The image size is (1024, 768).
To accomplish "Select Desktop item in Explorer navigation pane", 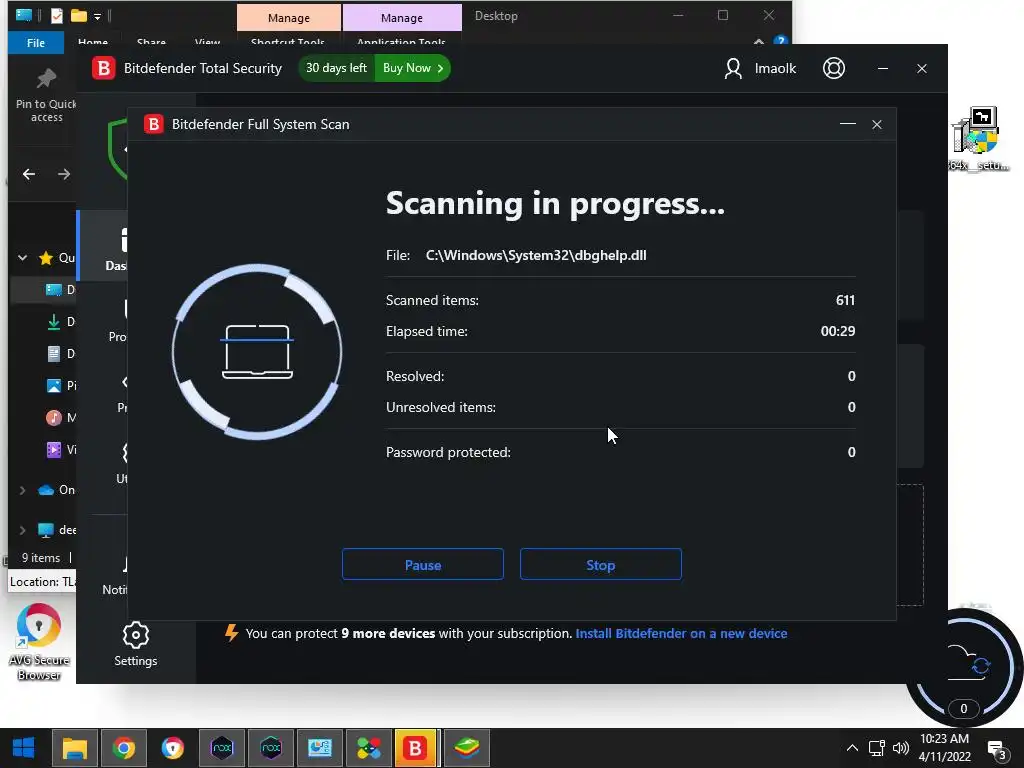I will pos(59,289).
